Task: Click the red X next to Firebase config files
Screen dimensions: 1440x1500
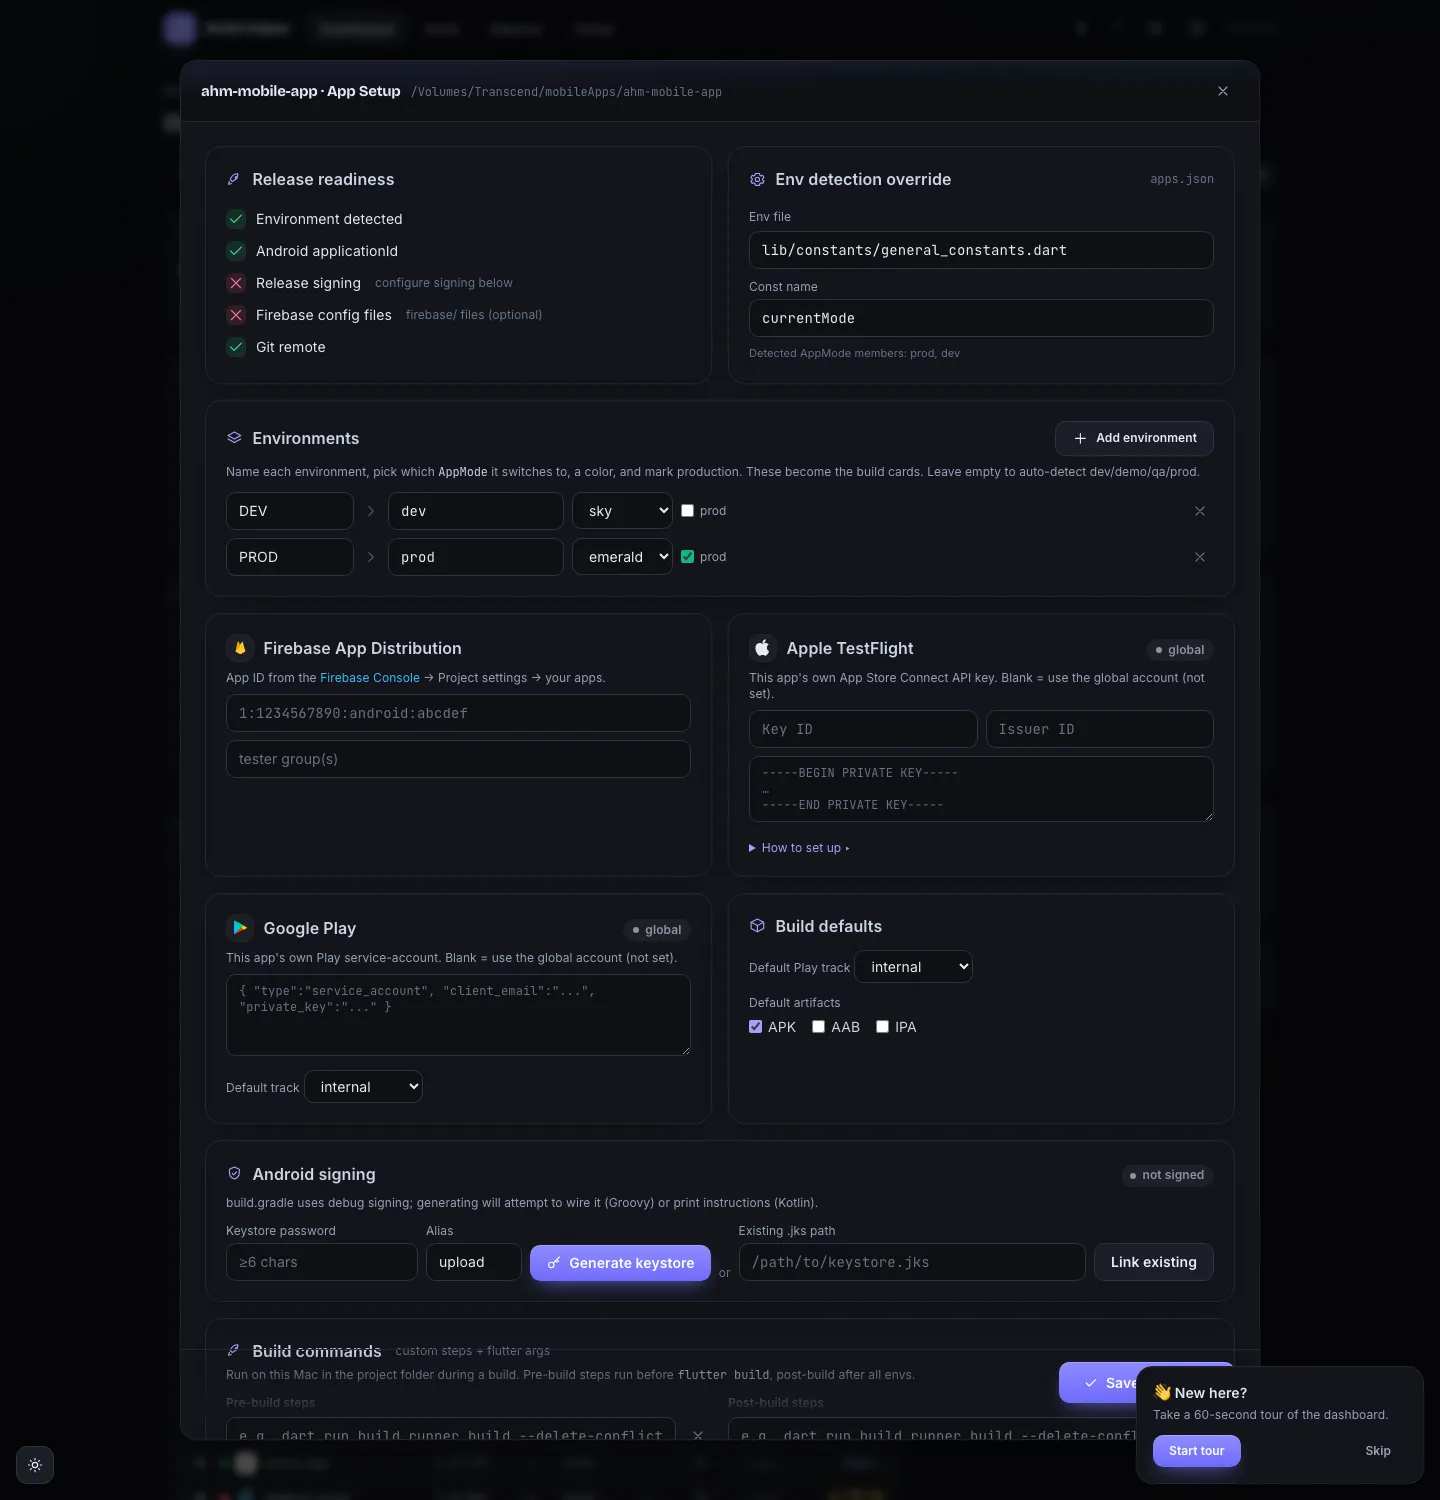Action: (236, 315)
